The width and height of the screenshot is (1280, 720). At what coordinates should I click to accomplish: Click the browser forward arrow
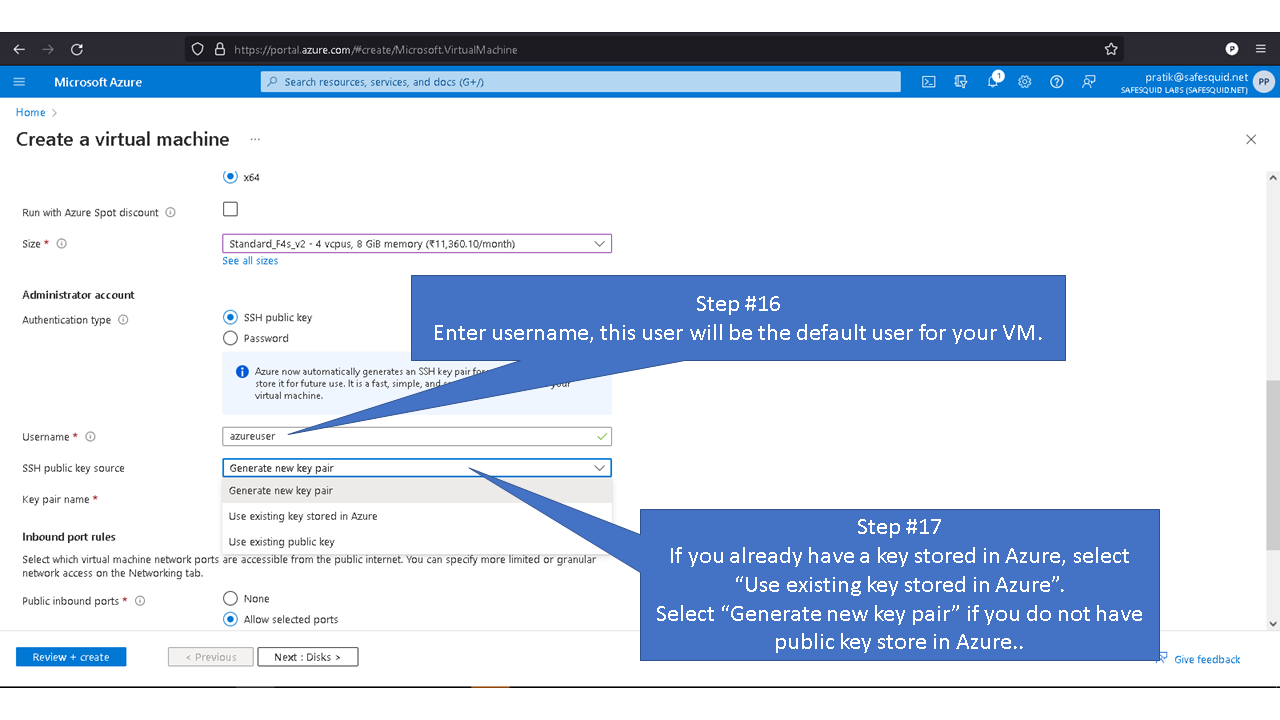click(48, 49)
